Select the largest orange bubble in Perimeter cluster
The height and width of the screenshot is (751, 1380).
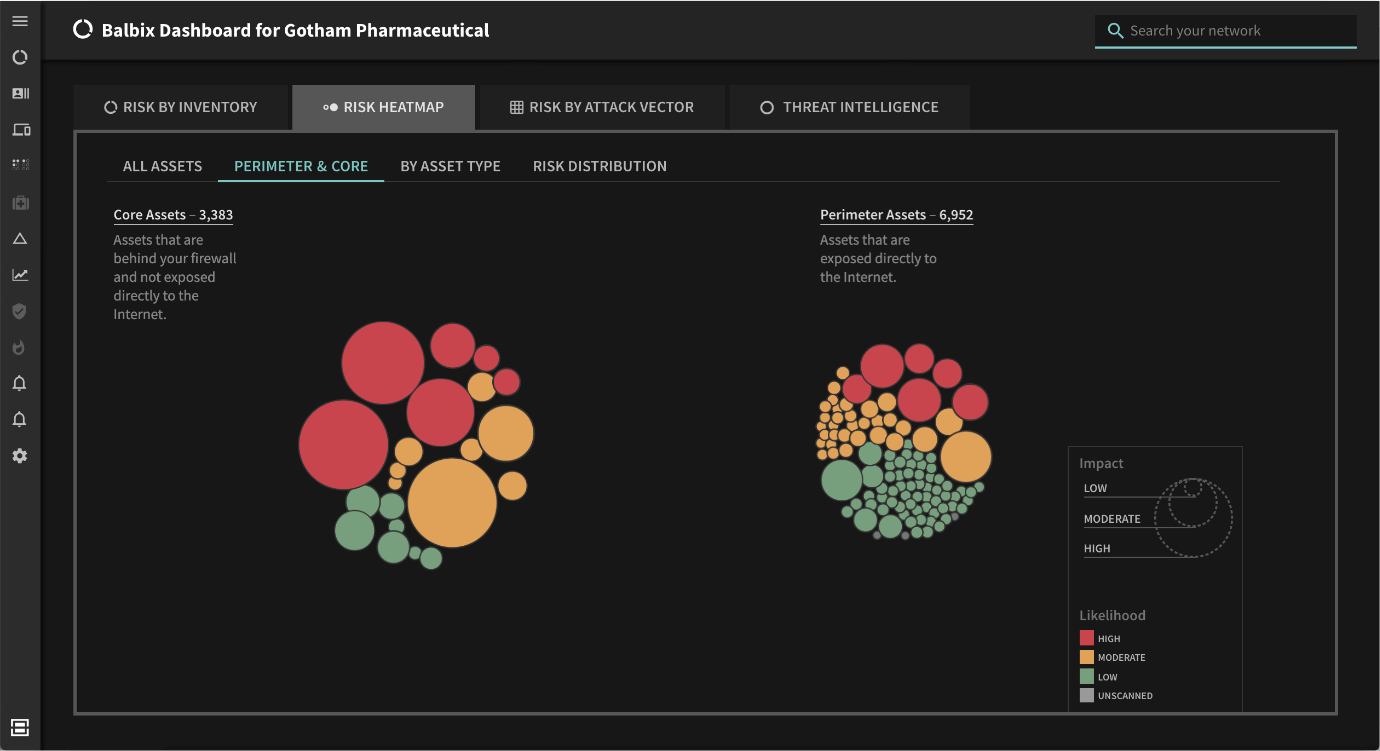pyautogui.click(x=966, y=457)
